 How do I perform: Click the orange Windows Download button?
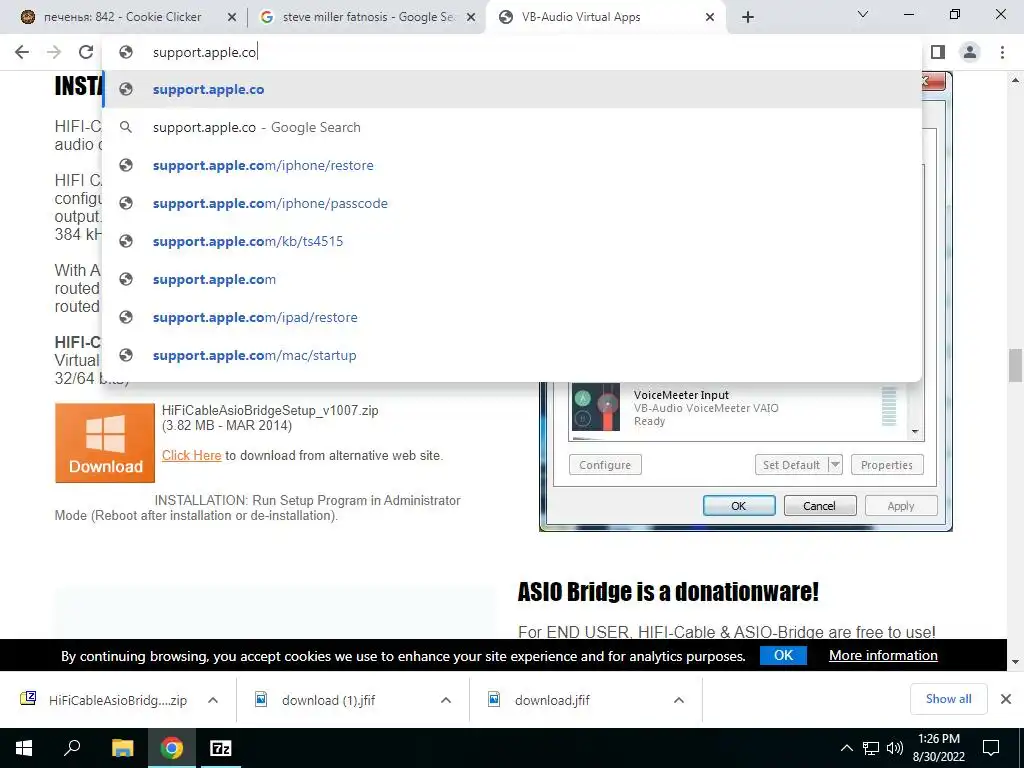[x=105, y=443]
